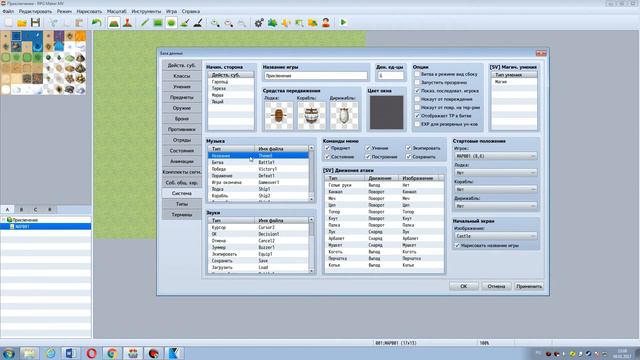The image size is (640, 360).
Task: Click the Zoom In magnifier icon
Action: tap(215, 22)
